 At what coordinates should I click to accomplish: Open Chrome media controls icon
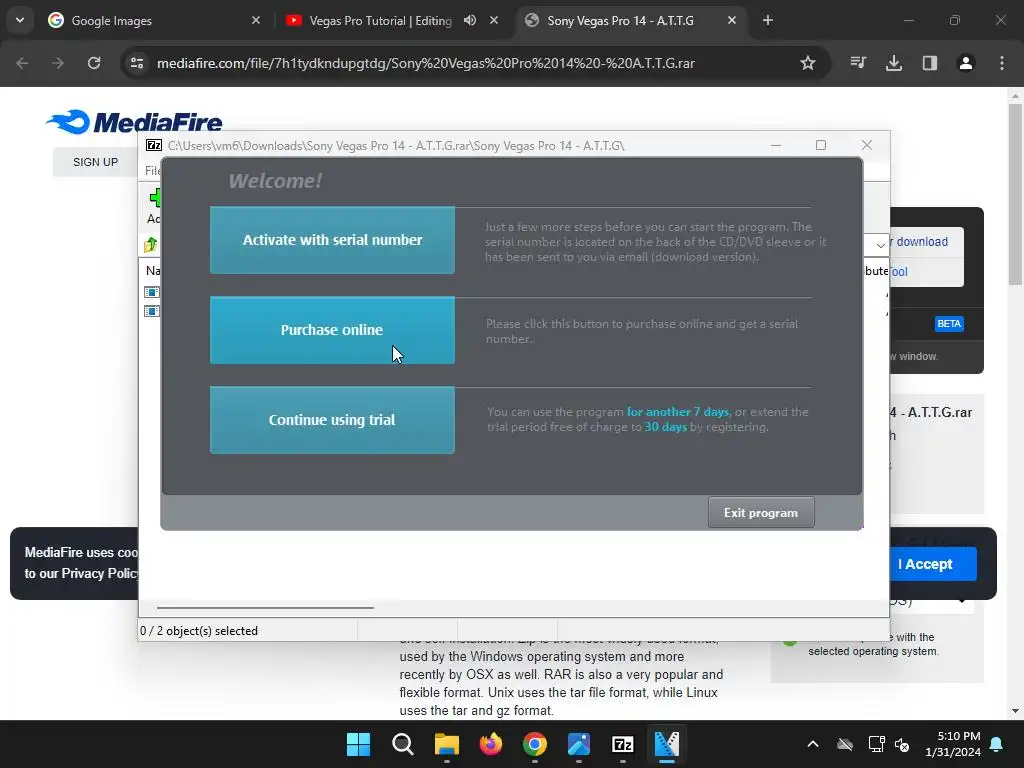tap(858, 63)
